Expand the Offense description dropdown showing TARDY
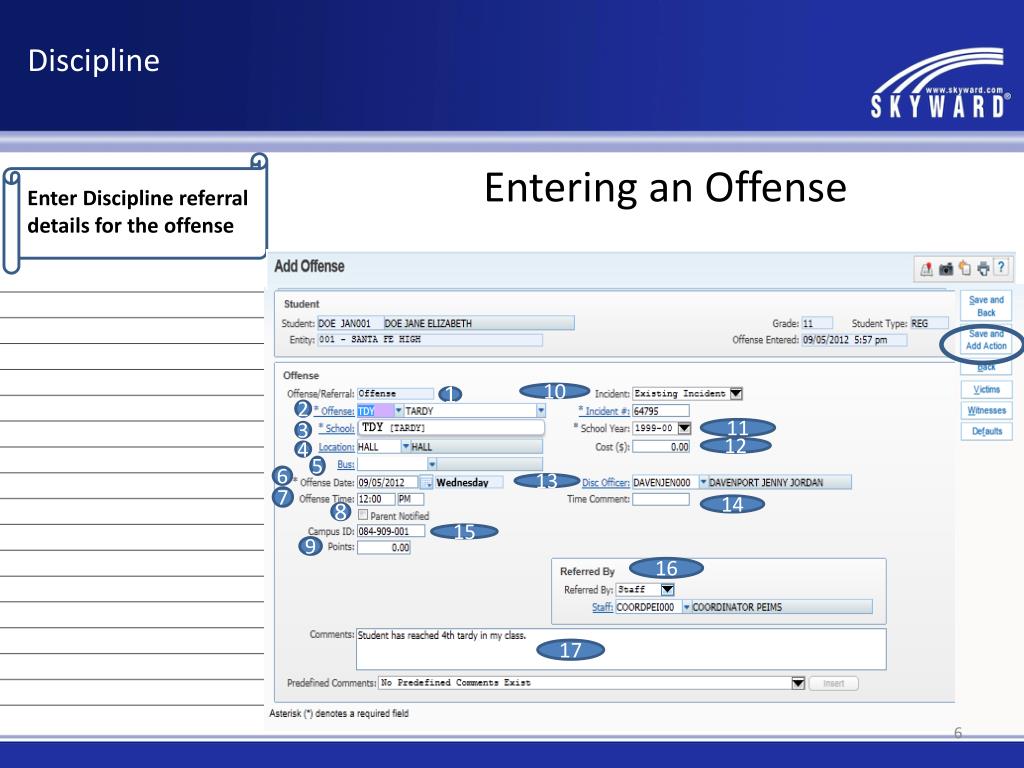 tap(541, 411)
